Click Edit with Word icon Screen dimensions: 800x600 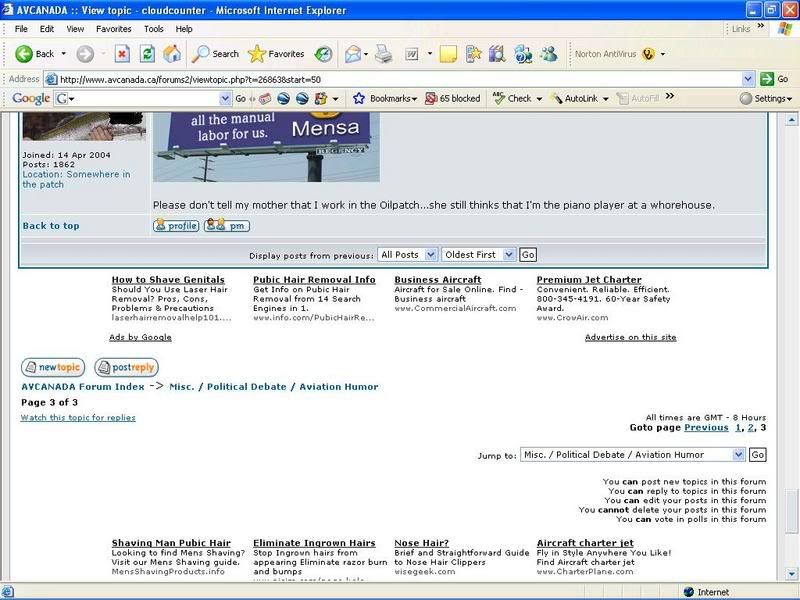pos(412,54)
